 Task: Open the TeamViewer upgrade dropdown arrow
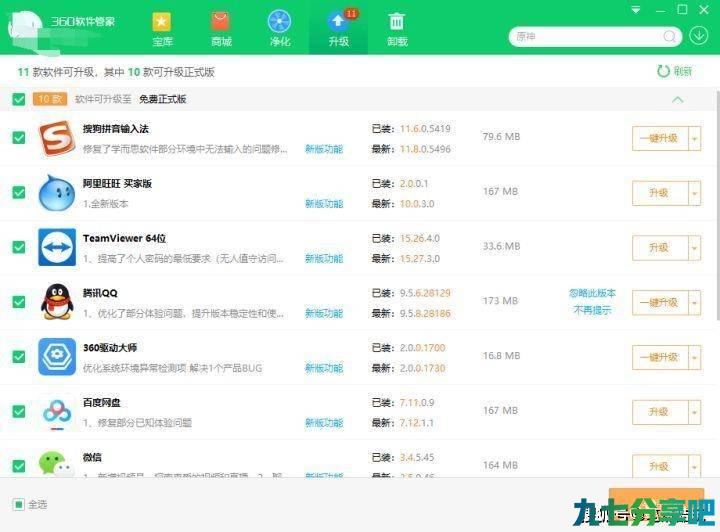(695, 248)
